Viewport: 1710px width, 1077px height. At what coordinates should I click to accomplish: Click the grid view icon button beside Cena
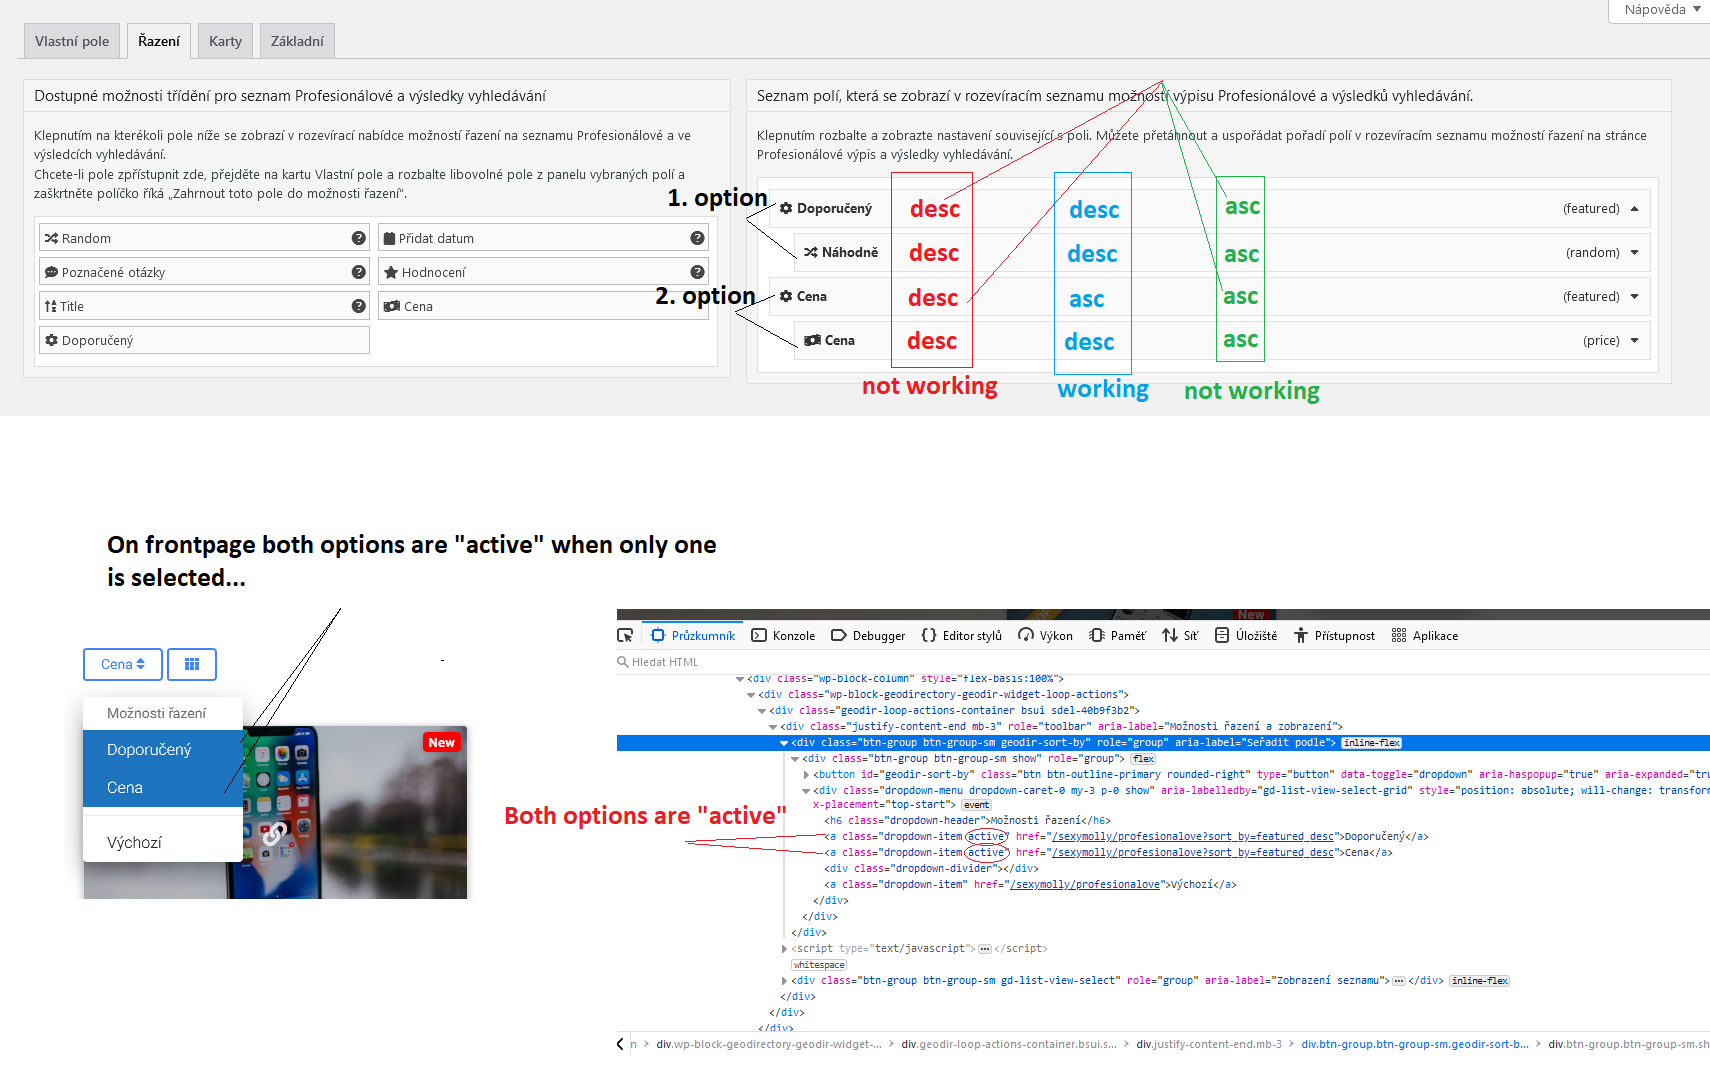click(x=192, y=664)
